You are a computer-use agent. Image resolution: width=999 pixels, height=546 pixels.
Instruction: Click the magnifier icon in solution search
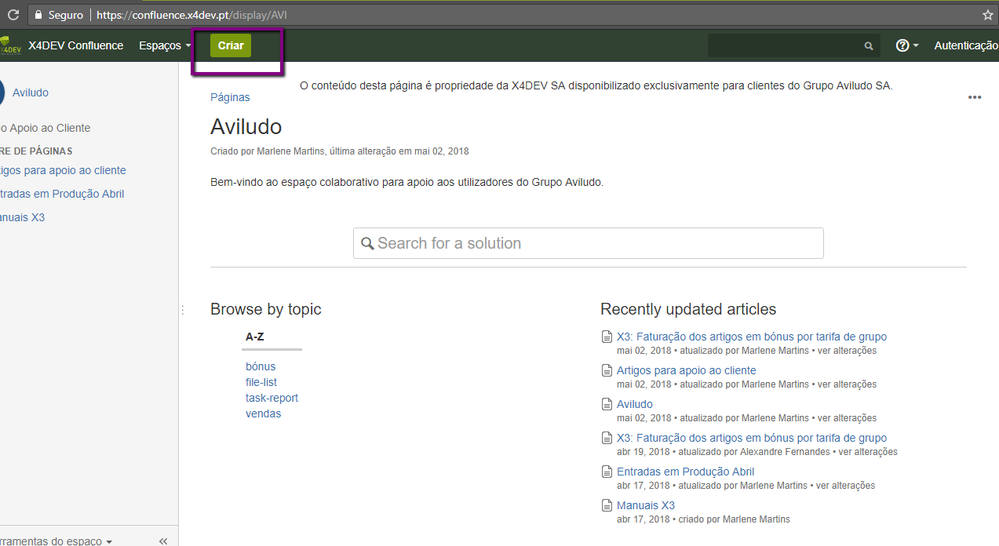367,243
